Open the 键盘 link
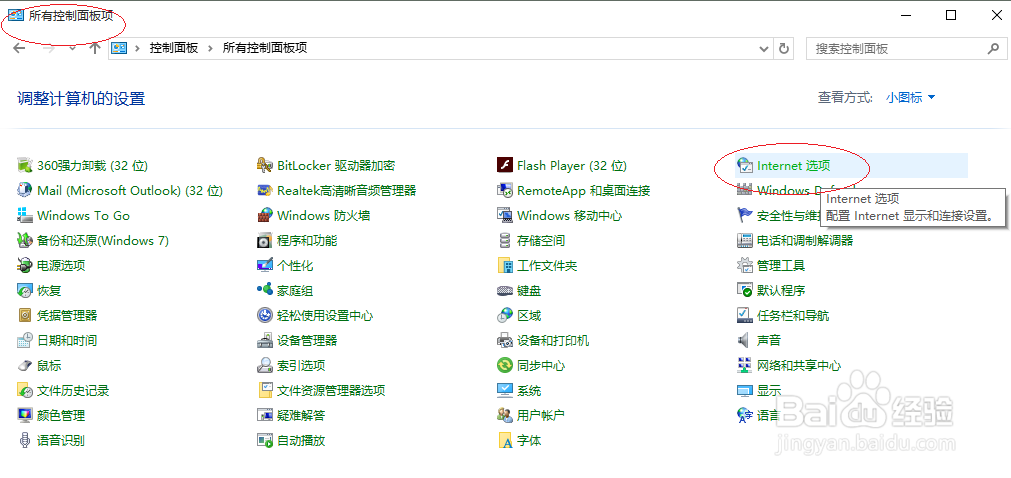 click(529, 290)
